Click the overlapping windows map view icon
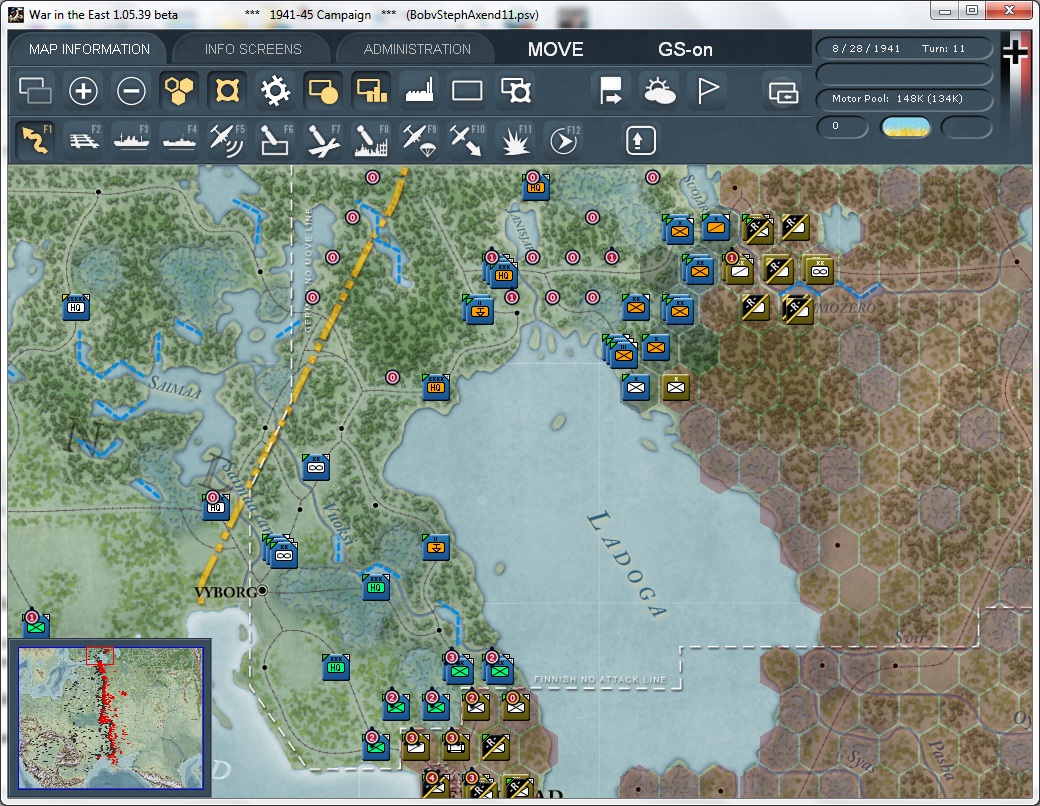This screenshot has width=1040, height=806. click(35, 91)
